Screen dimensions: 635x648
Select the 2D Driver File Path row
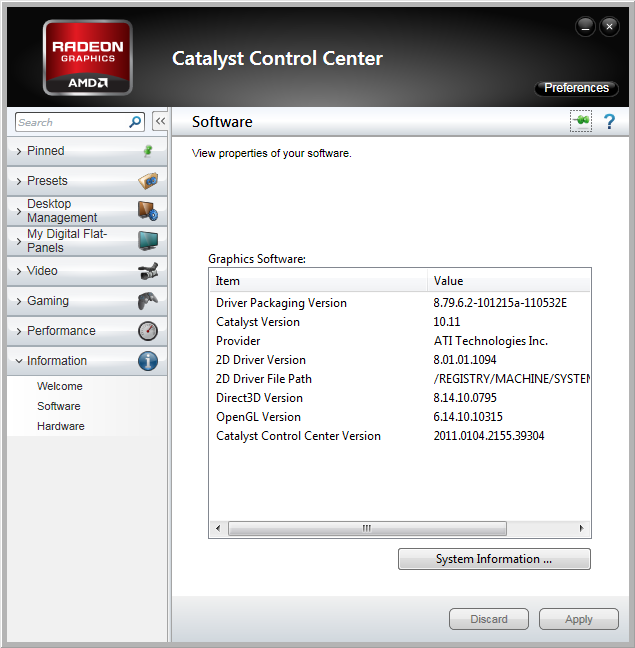(x=400, y=379)
